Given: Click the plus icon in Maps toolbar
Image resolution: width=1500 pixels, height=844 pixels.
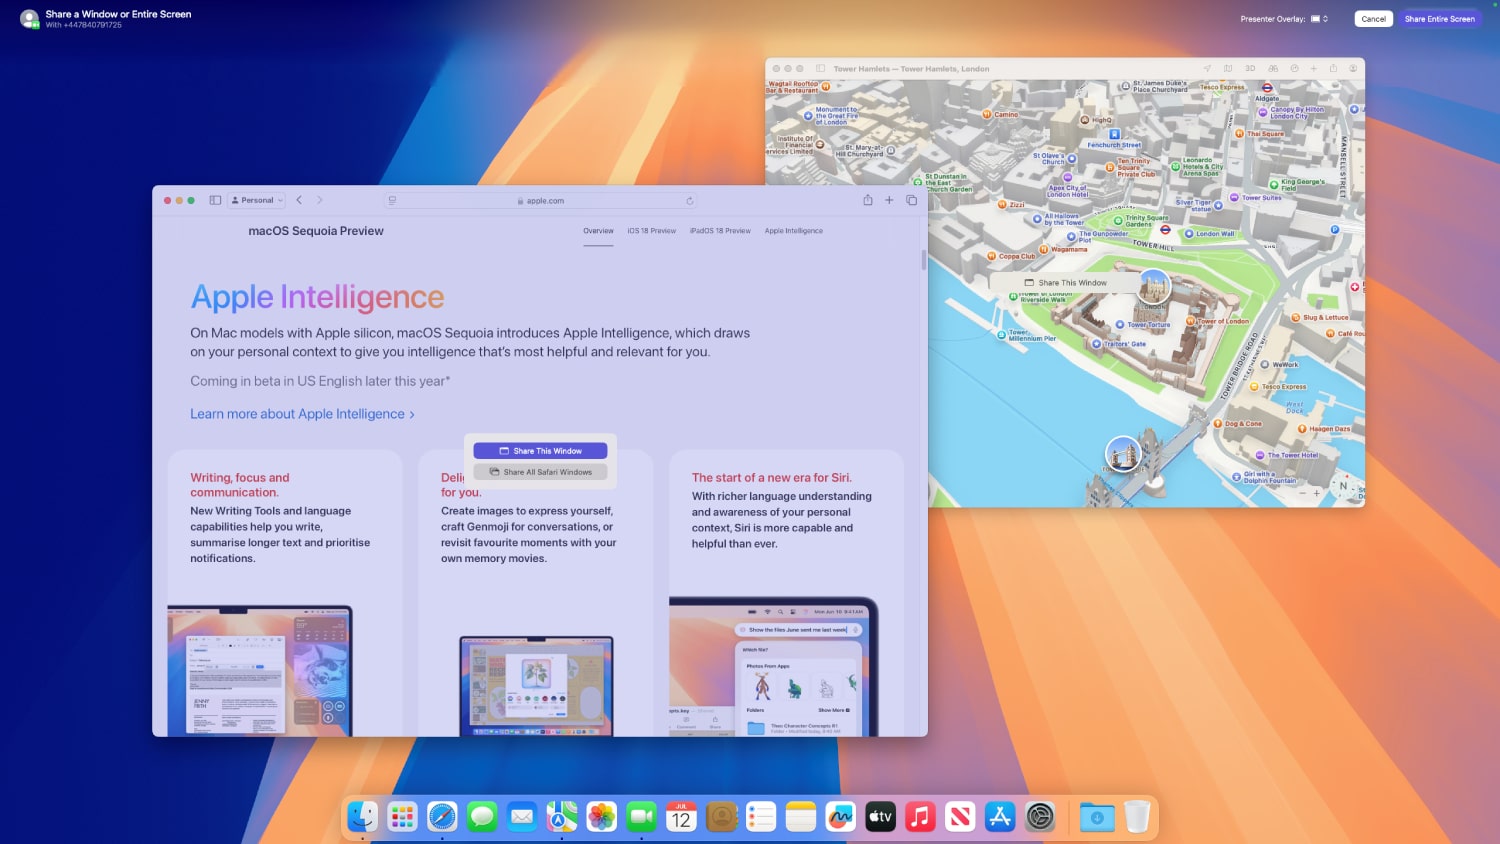Looking at the screenshot, I should (x=1314, y=69).
